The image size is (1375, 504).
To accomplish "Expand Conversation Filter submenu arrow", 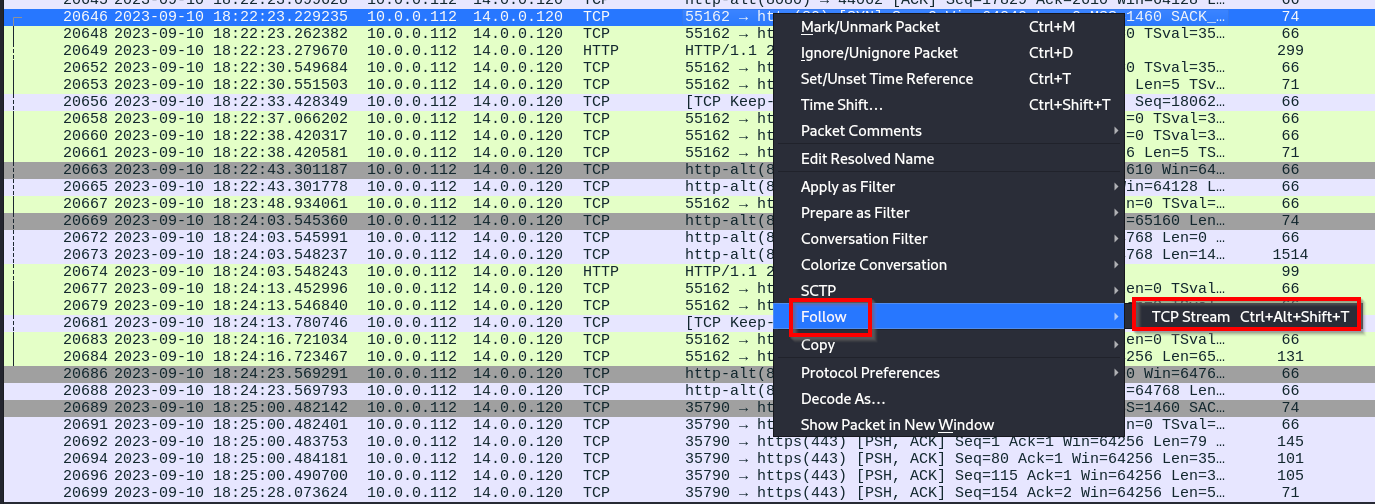I will pos(1115,239).
